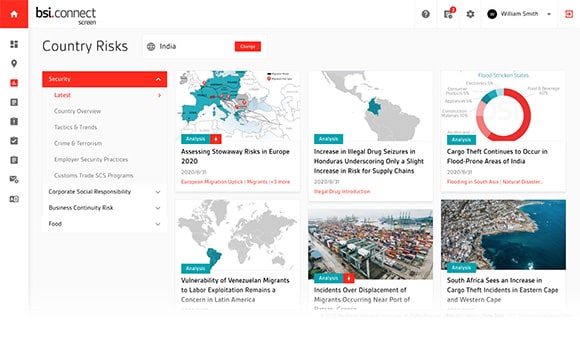Click Analysis label on Honduras drug card
Screen dimensions: 580x360
(x=328, y=139)
